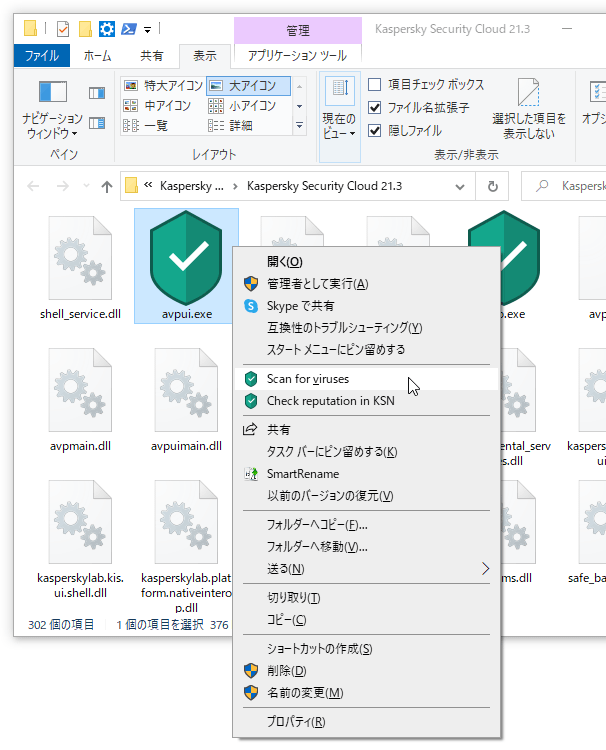Screen dimensions: 606x750
Task: Click the up-arrow parent folder button
Action: point(107,186)
